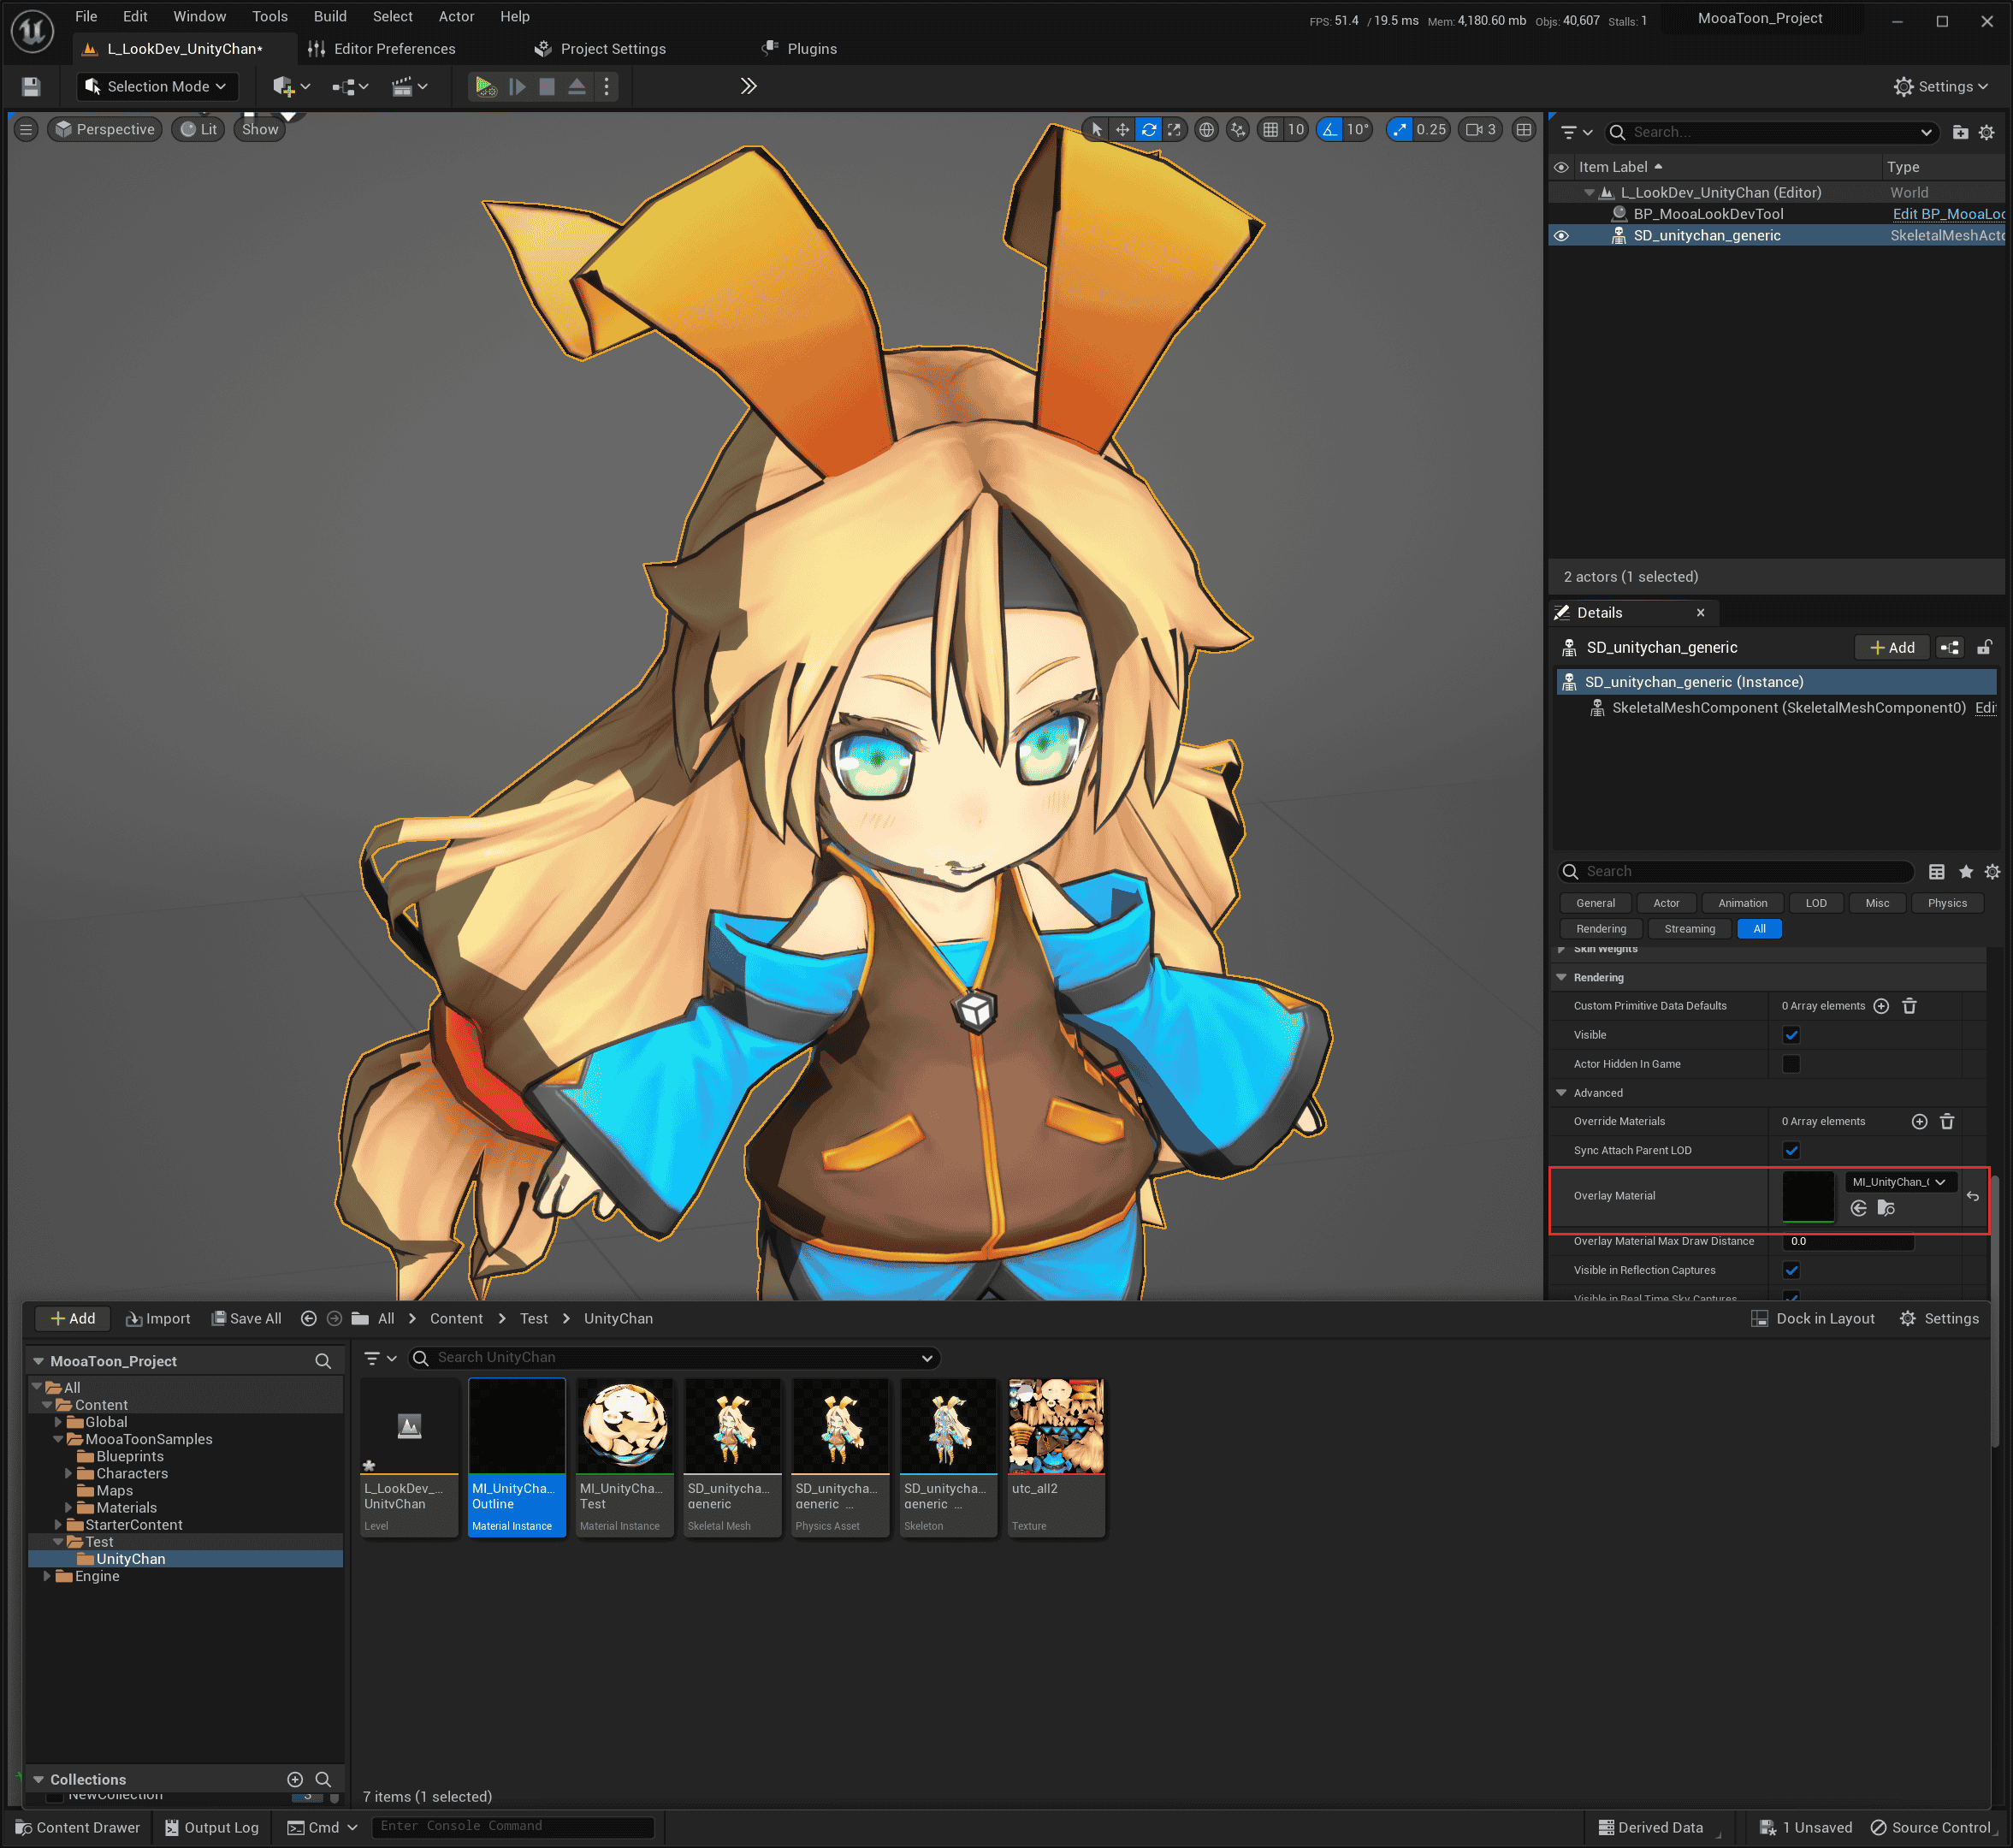This screenshot has height=1848, width=2013.
Task: Click the Details lock selection icon
Action: pyautogui.click(x=1984, y=648)
